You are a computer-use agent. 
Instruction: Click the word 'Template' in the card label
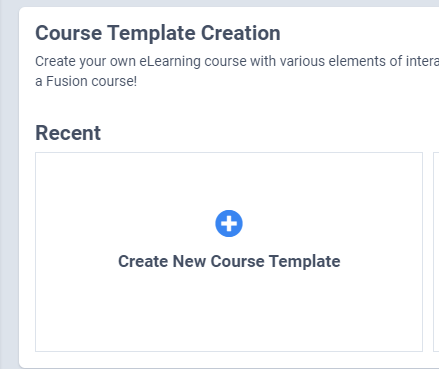305,261
